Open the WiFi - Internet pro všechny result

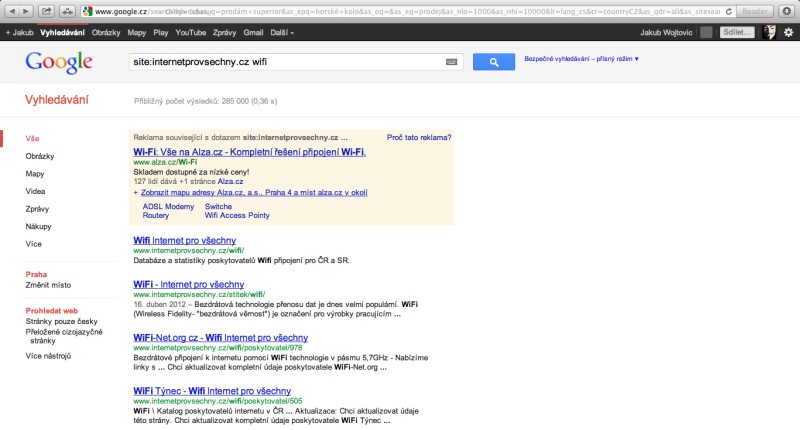(189, 284)
